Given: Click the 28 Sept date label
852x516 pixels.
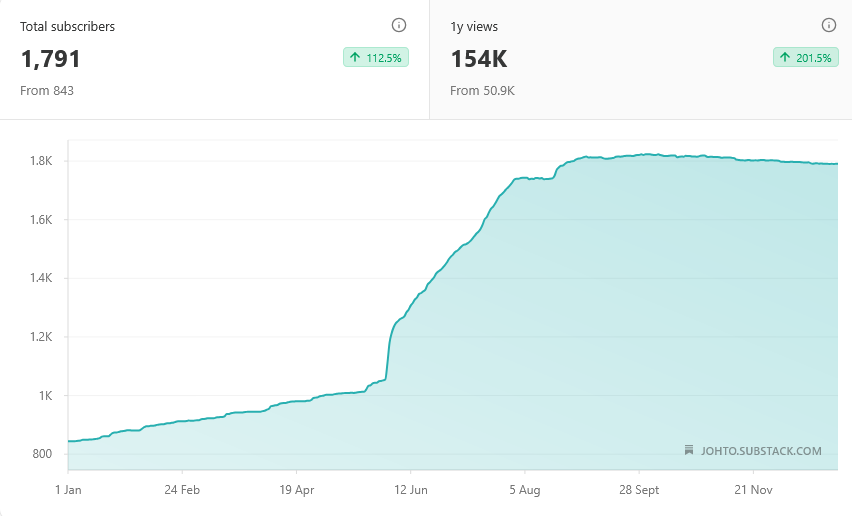Looking at the screenshot, I should click(x=639, y=490).
